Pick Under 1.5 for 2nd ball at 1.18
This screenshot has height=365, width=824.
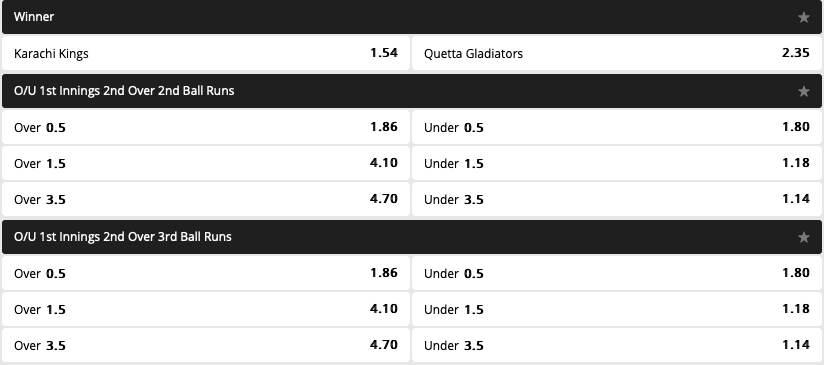pyautogui.click(x=617, y=163)
